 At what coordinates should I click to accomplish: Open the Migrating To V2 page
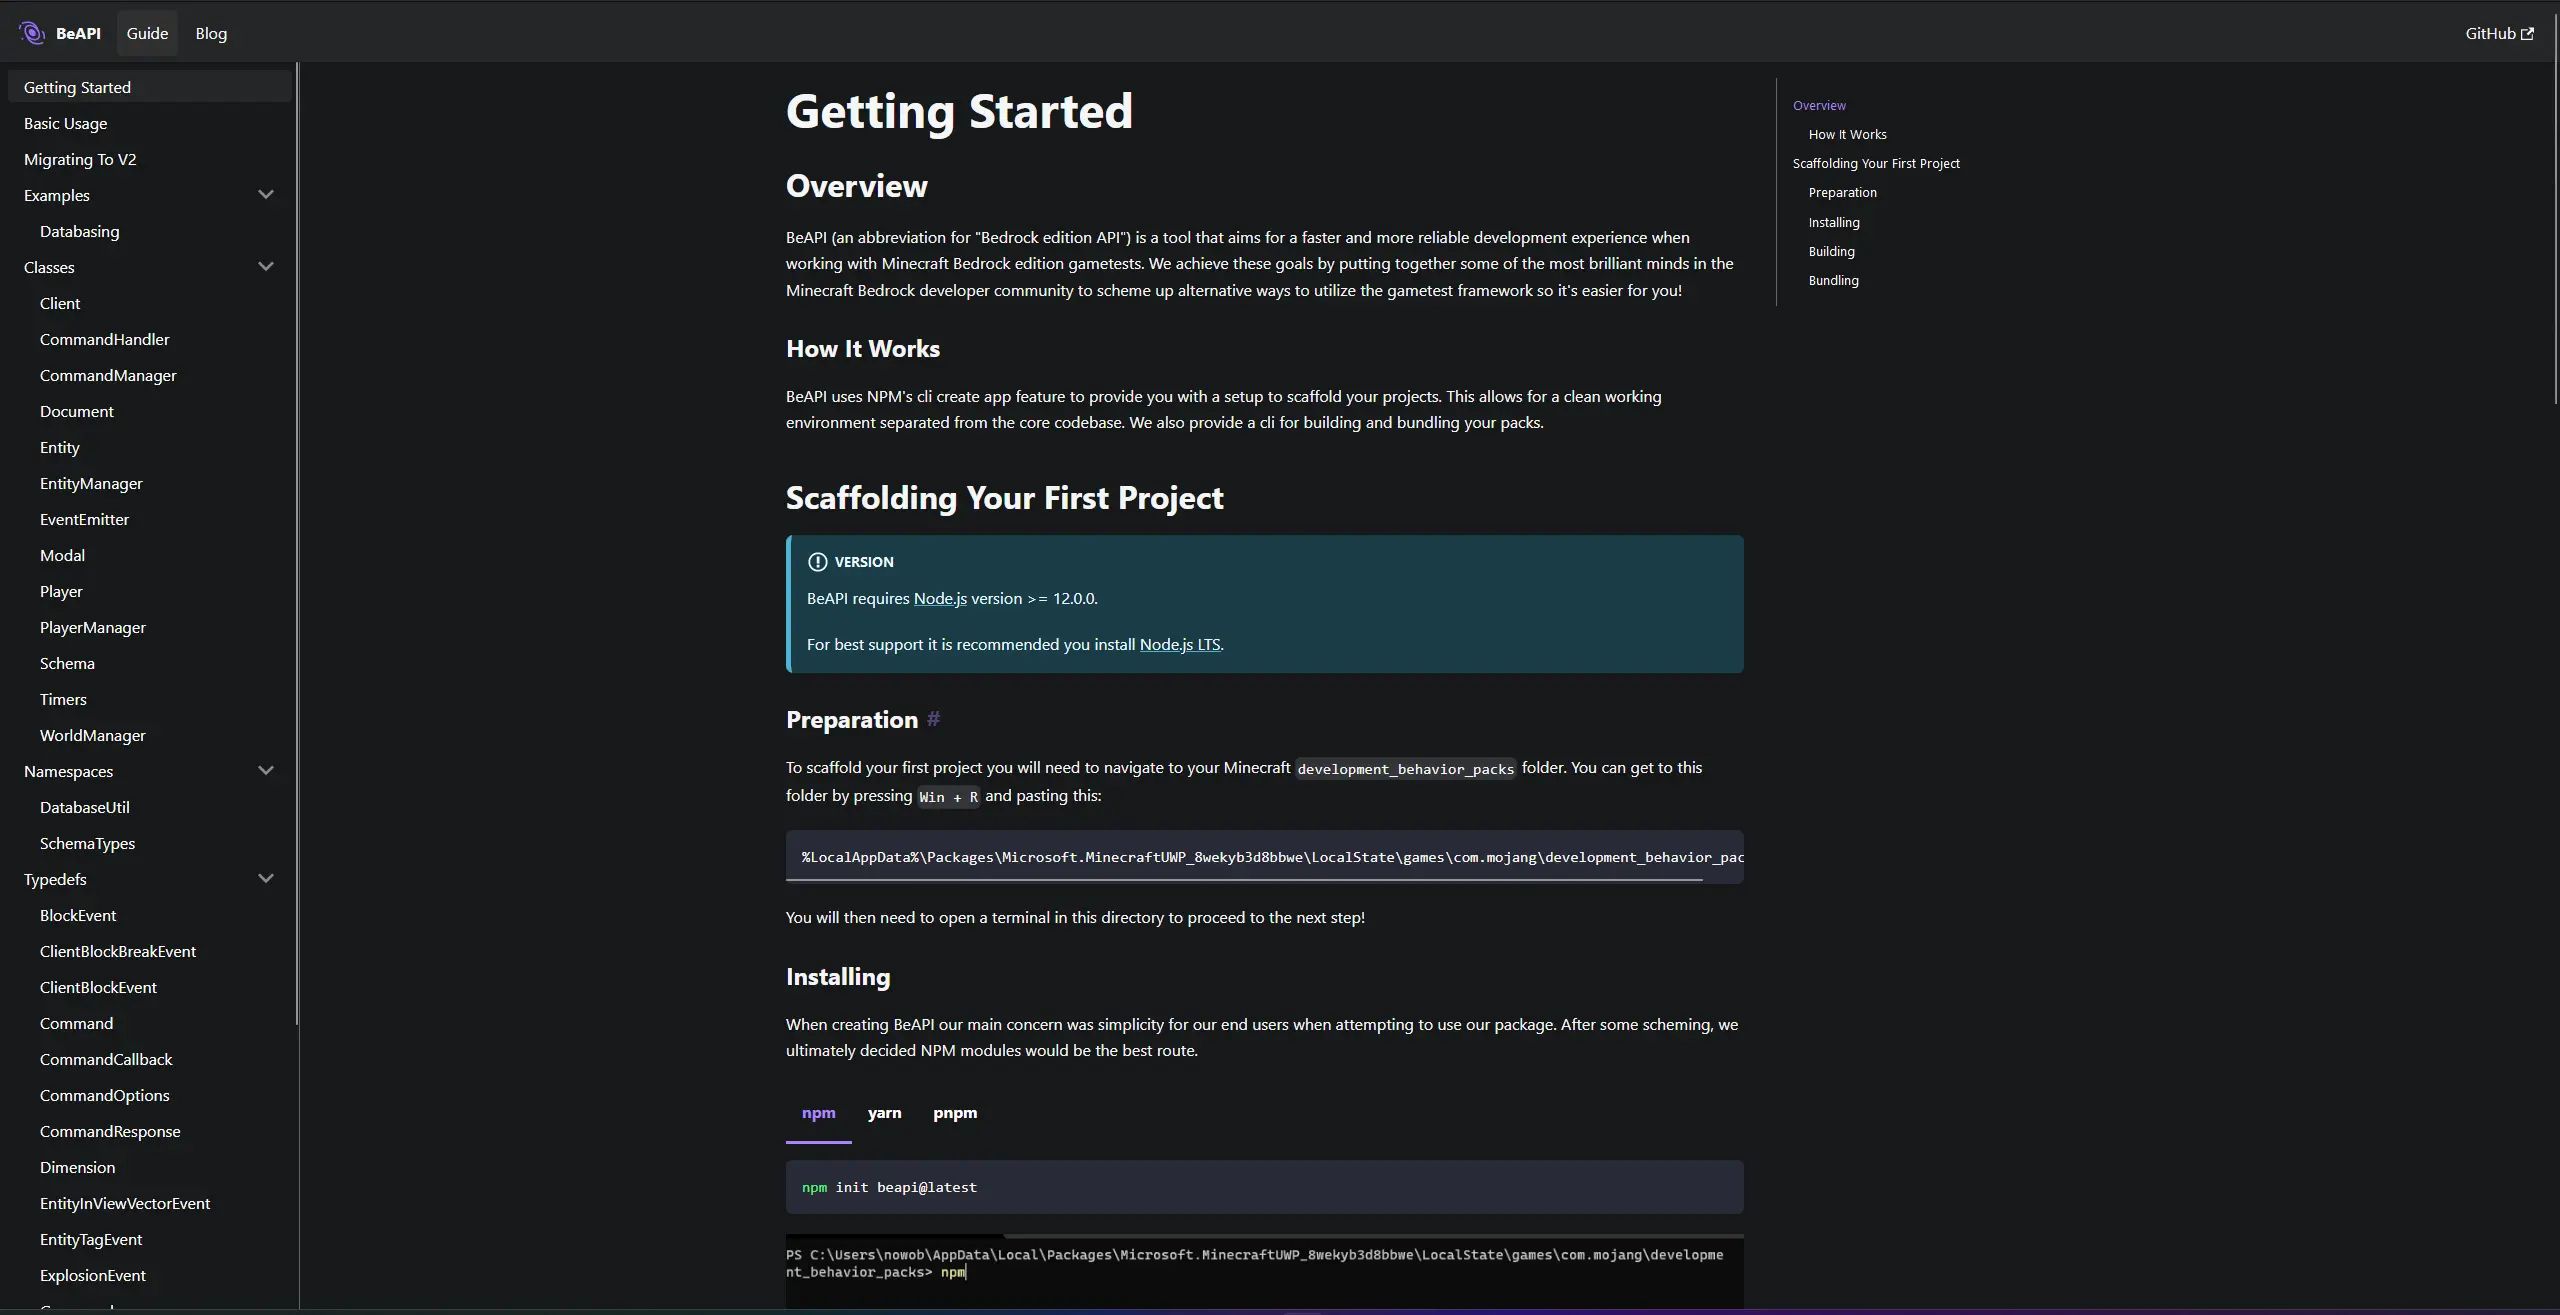80,160
